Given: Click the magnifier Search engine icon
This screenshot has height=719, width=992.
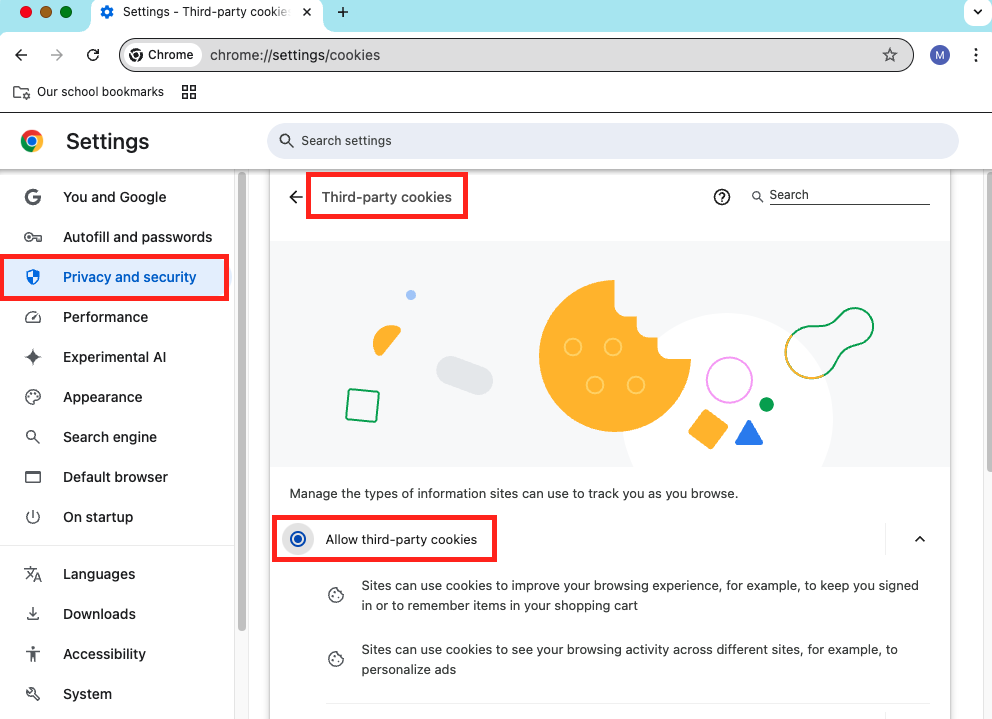Looking at the screenshot, I should (x=33, y=437).
